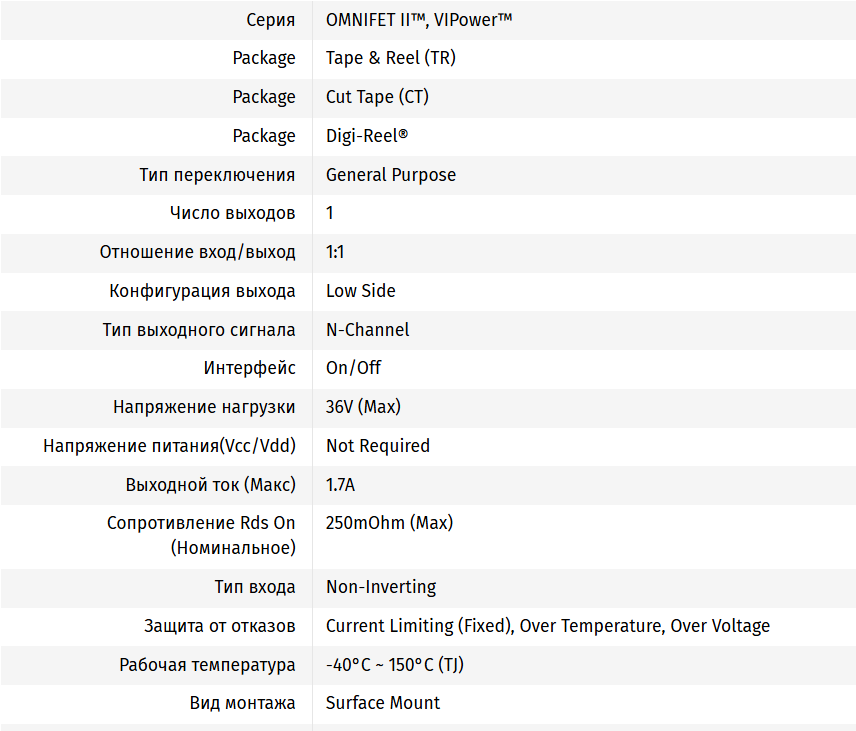Click the Low Side configuration value

tap(360, 291)
